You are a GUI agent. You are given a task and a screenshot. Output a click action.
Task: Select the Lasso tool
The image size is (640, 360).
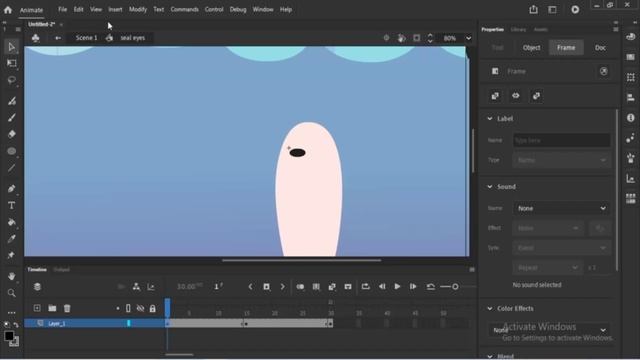pyautogui.click(x=11, y=80)
